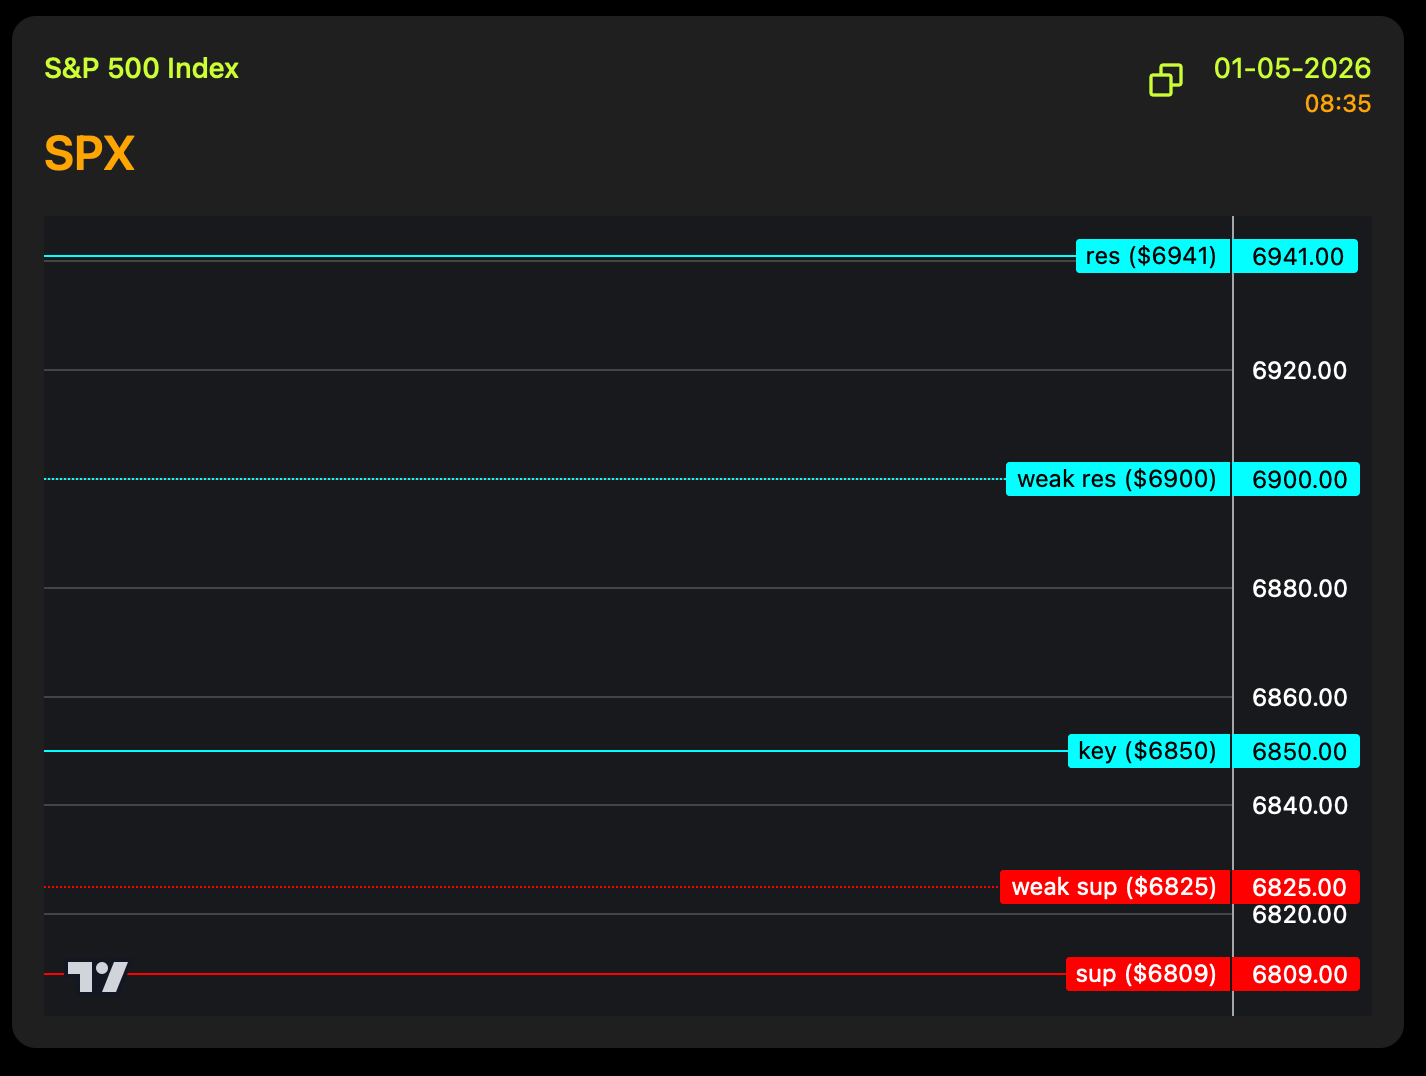The width and height of the screenshot is (1426, 1076).
Task: Select the weak sup ($6825) label
Action: click(1113, 887)
